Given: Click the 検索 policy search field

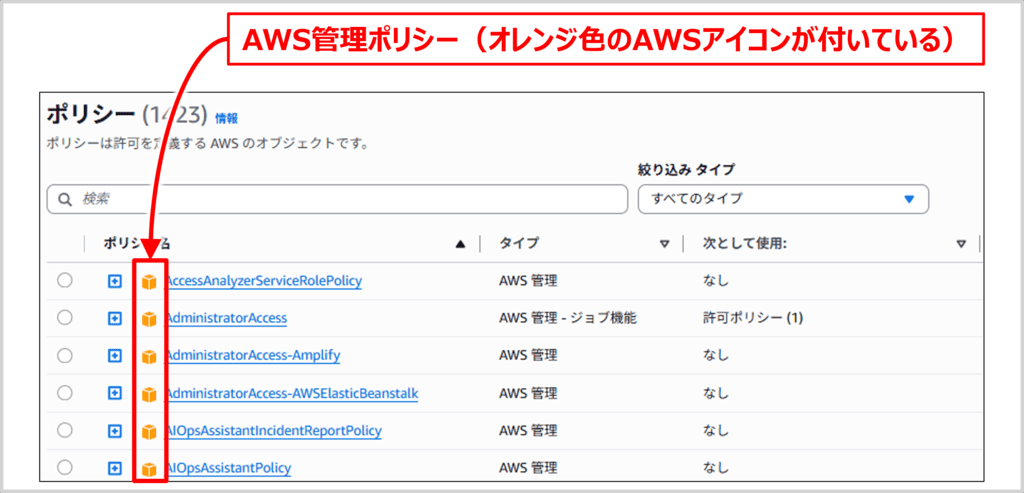Looking at the screenshot, I should coord(337,199).
